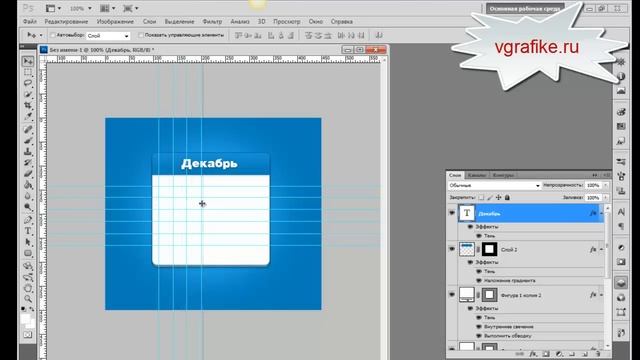Open the Справка menu
Image resolution: width=640 pixels, height=360 pixels.
(342, 22)
